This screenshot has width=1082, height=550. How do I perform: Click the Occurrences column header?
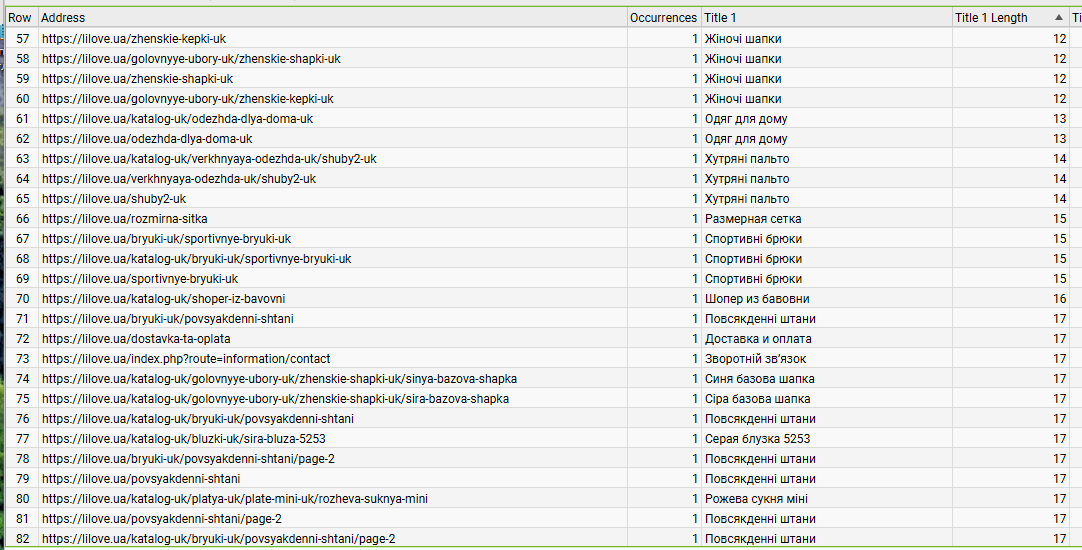(x=664, y=18)
